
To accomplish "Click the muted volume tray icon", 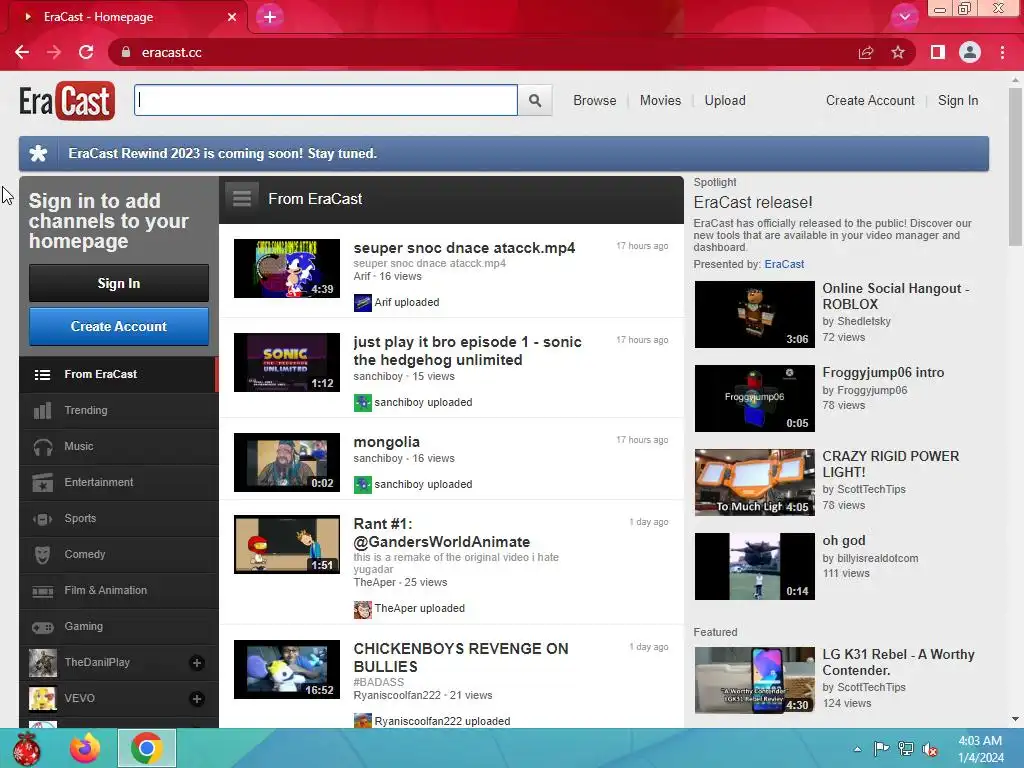I will [930, 749].
